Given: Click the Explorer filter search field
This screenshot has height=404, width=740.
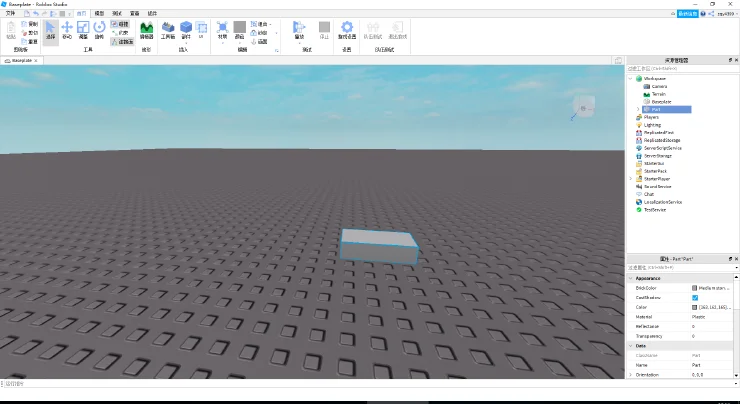Looking at the screenshot, I should 682,69.
